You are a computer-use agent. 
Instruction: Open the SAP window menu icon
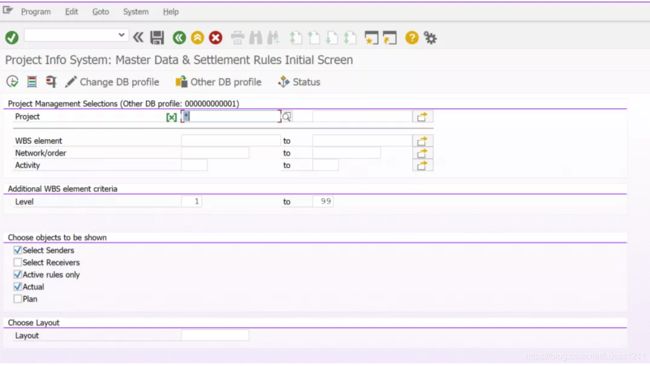[7, 10]
